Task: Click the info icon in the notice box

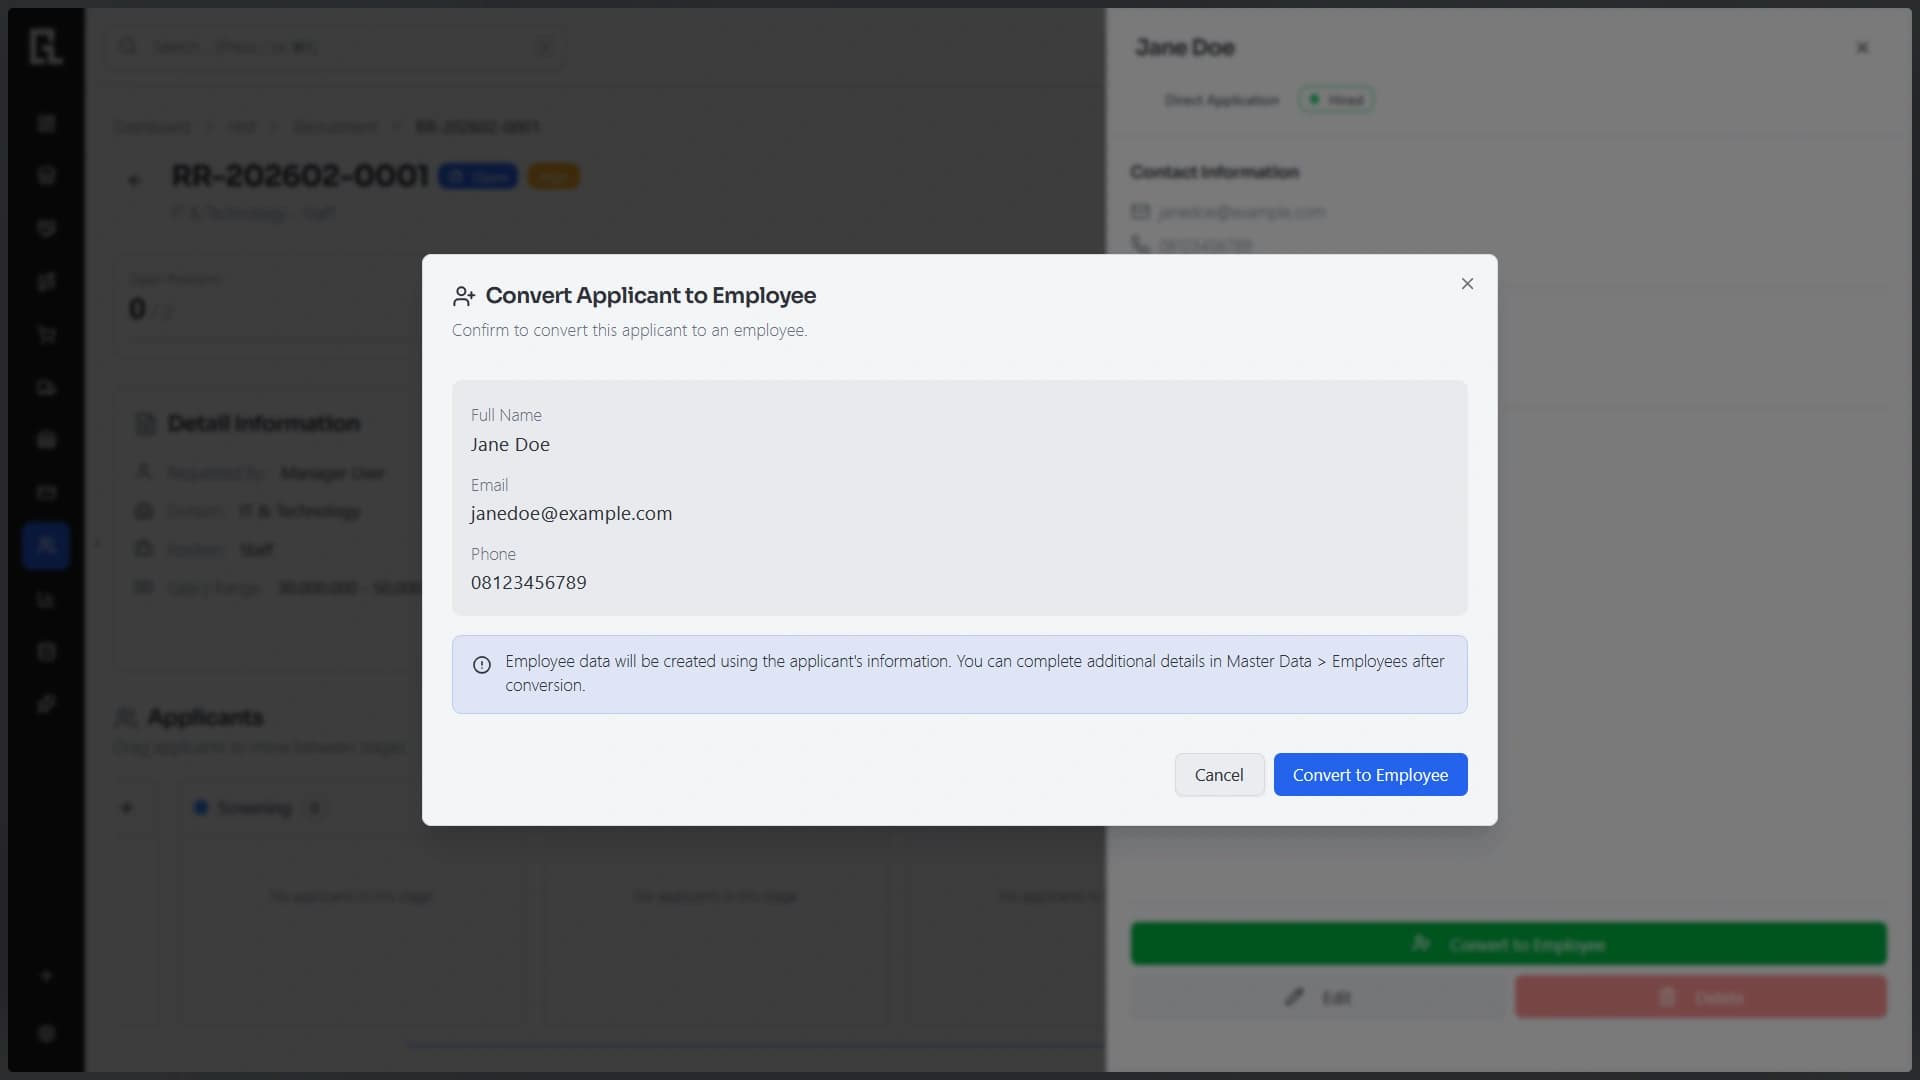Action: (x=482, y=665)
